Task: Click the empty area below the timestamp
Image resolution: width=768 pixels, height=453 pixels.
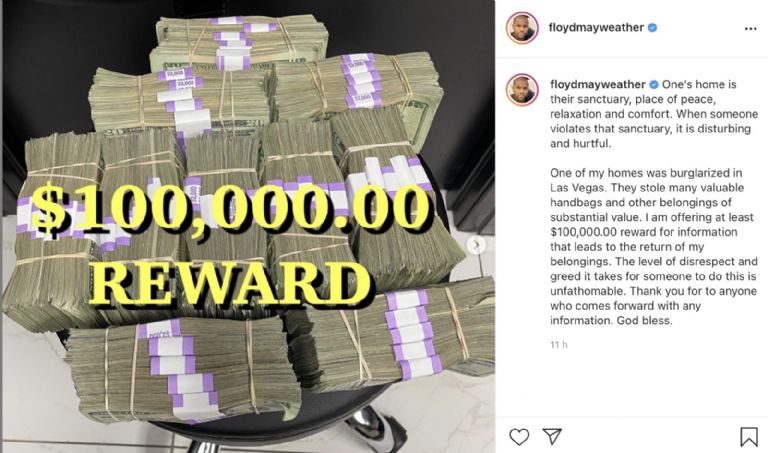Action: 632,382
